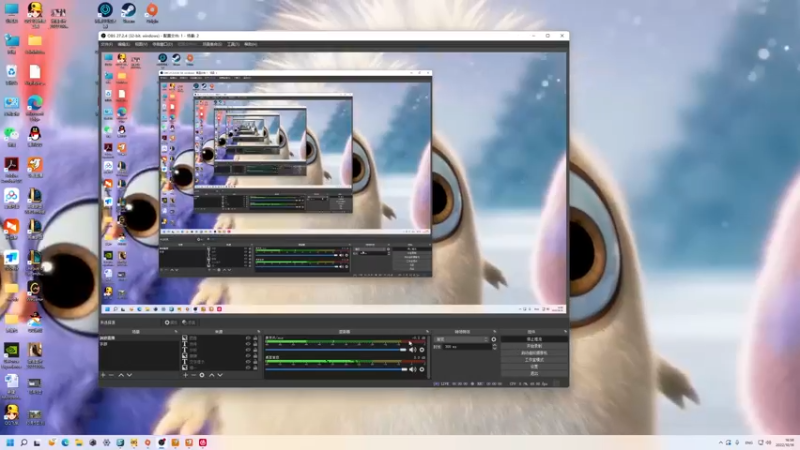Open the scene transition type dropdown
This screenshot has height=450, width=800.
[462, 339]
